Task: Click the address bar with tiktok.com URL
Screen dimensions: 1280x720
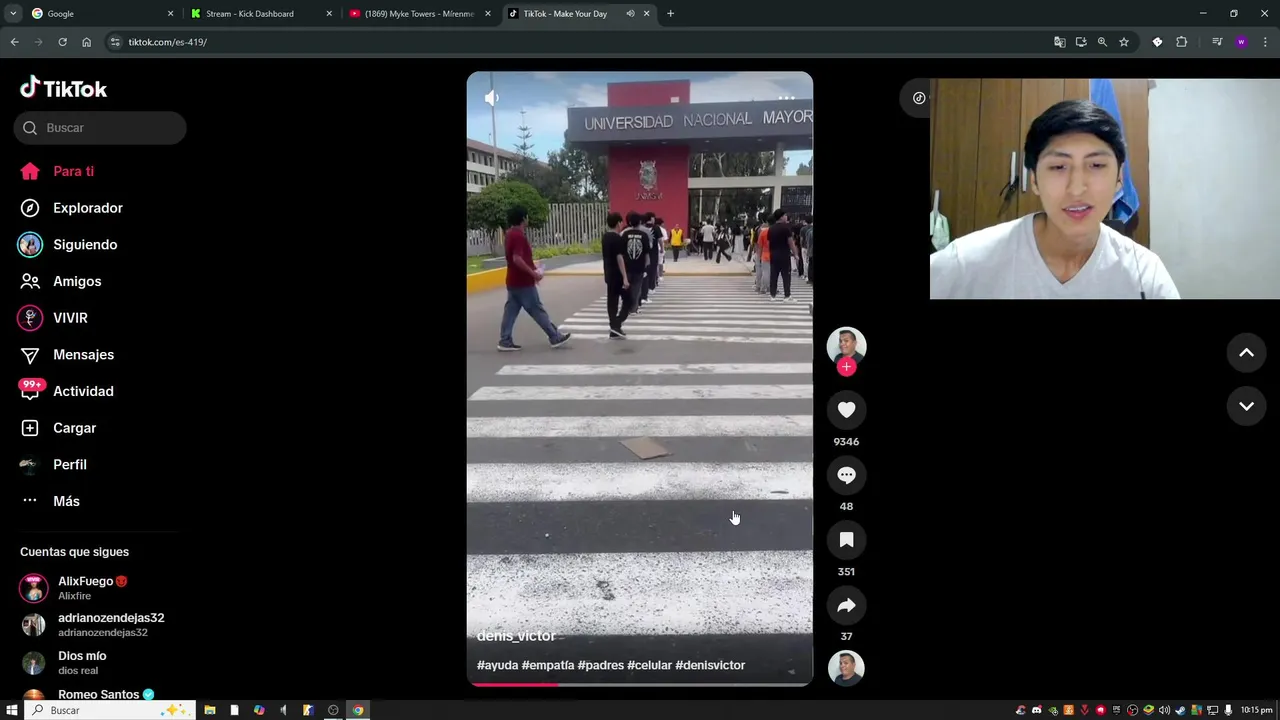Action: 580,42
